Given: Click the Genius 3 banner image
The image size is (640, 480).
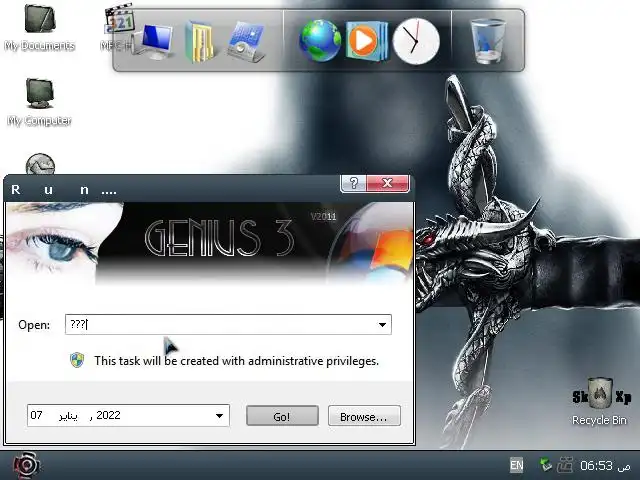Looking at the screenshot, I should click(x=209, y=244).
